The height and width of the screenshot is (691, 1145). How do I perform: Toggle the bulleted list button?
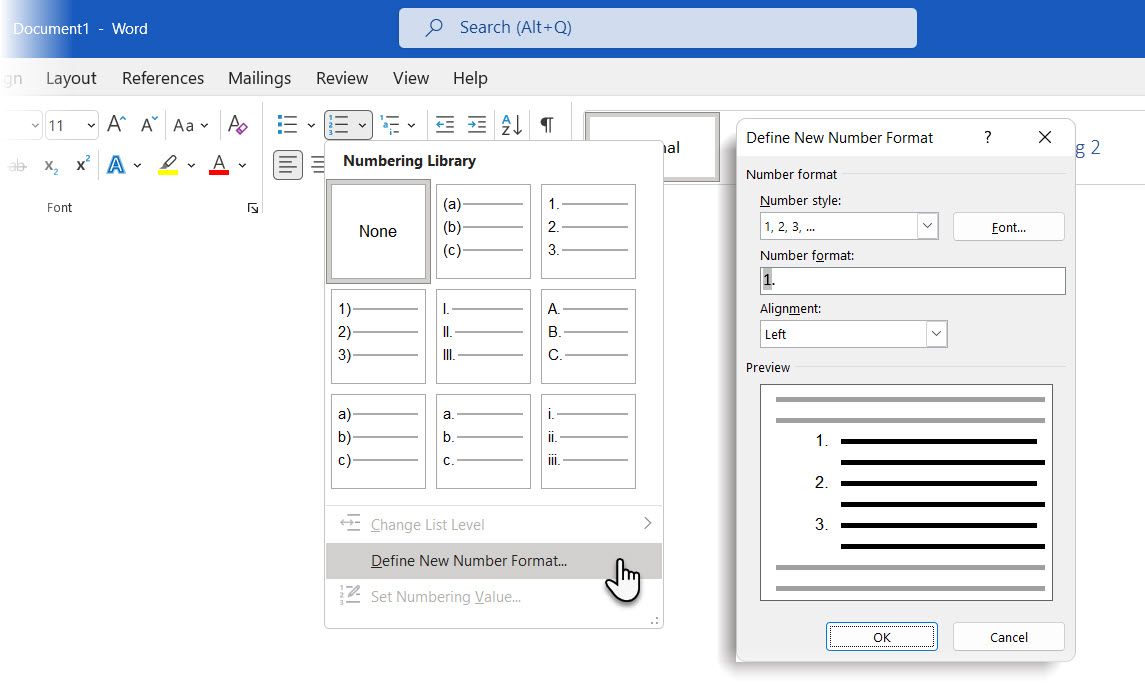287,124
